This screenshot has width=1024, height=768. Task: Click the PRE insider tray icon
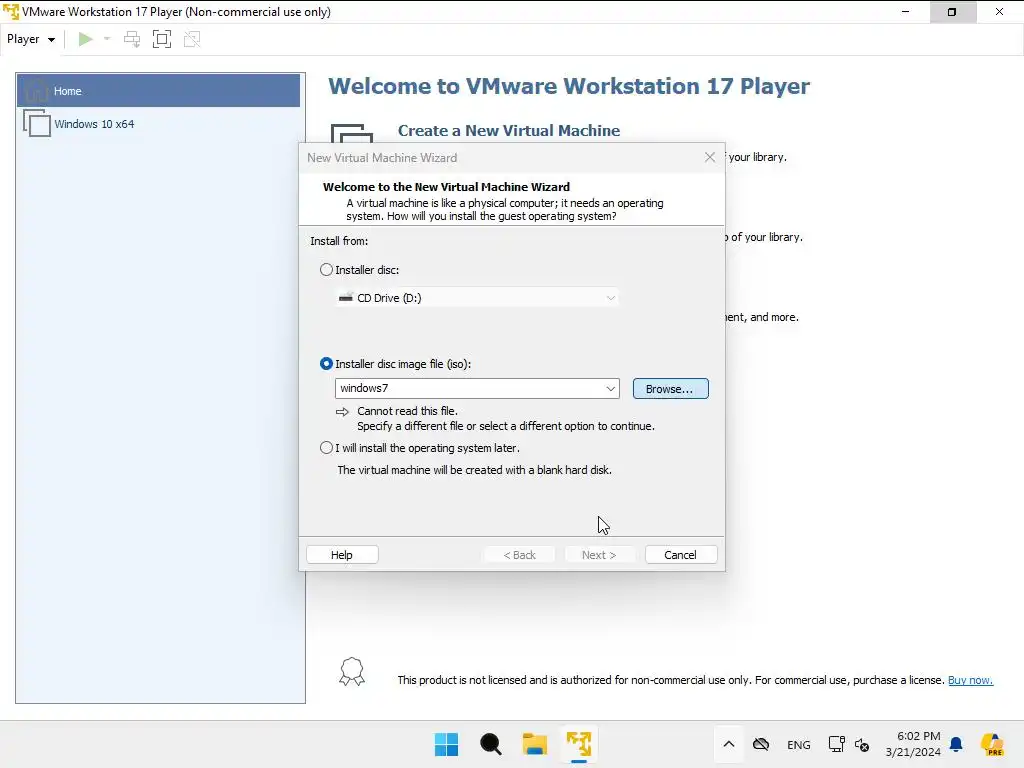tap(992, 744)
